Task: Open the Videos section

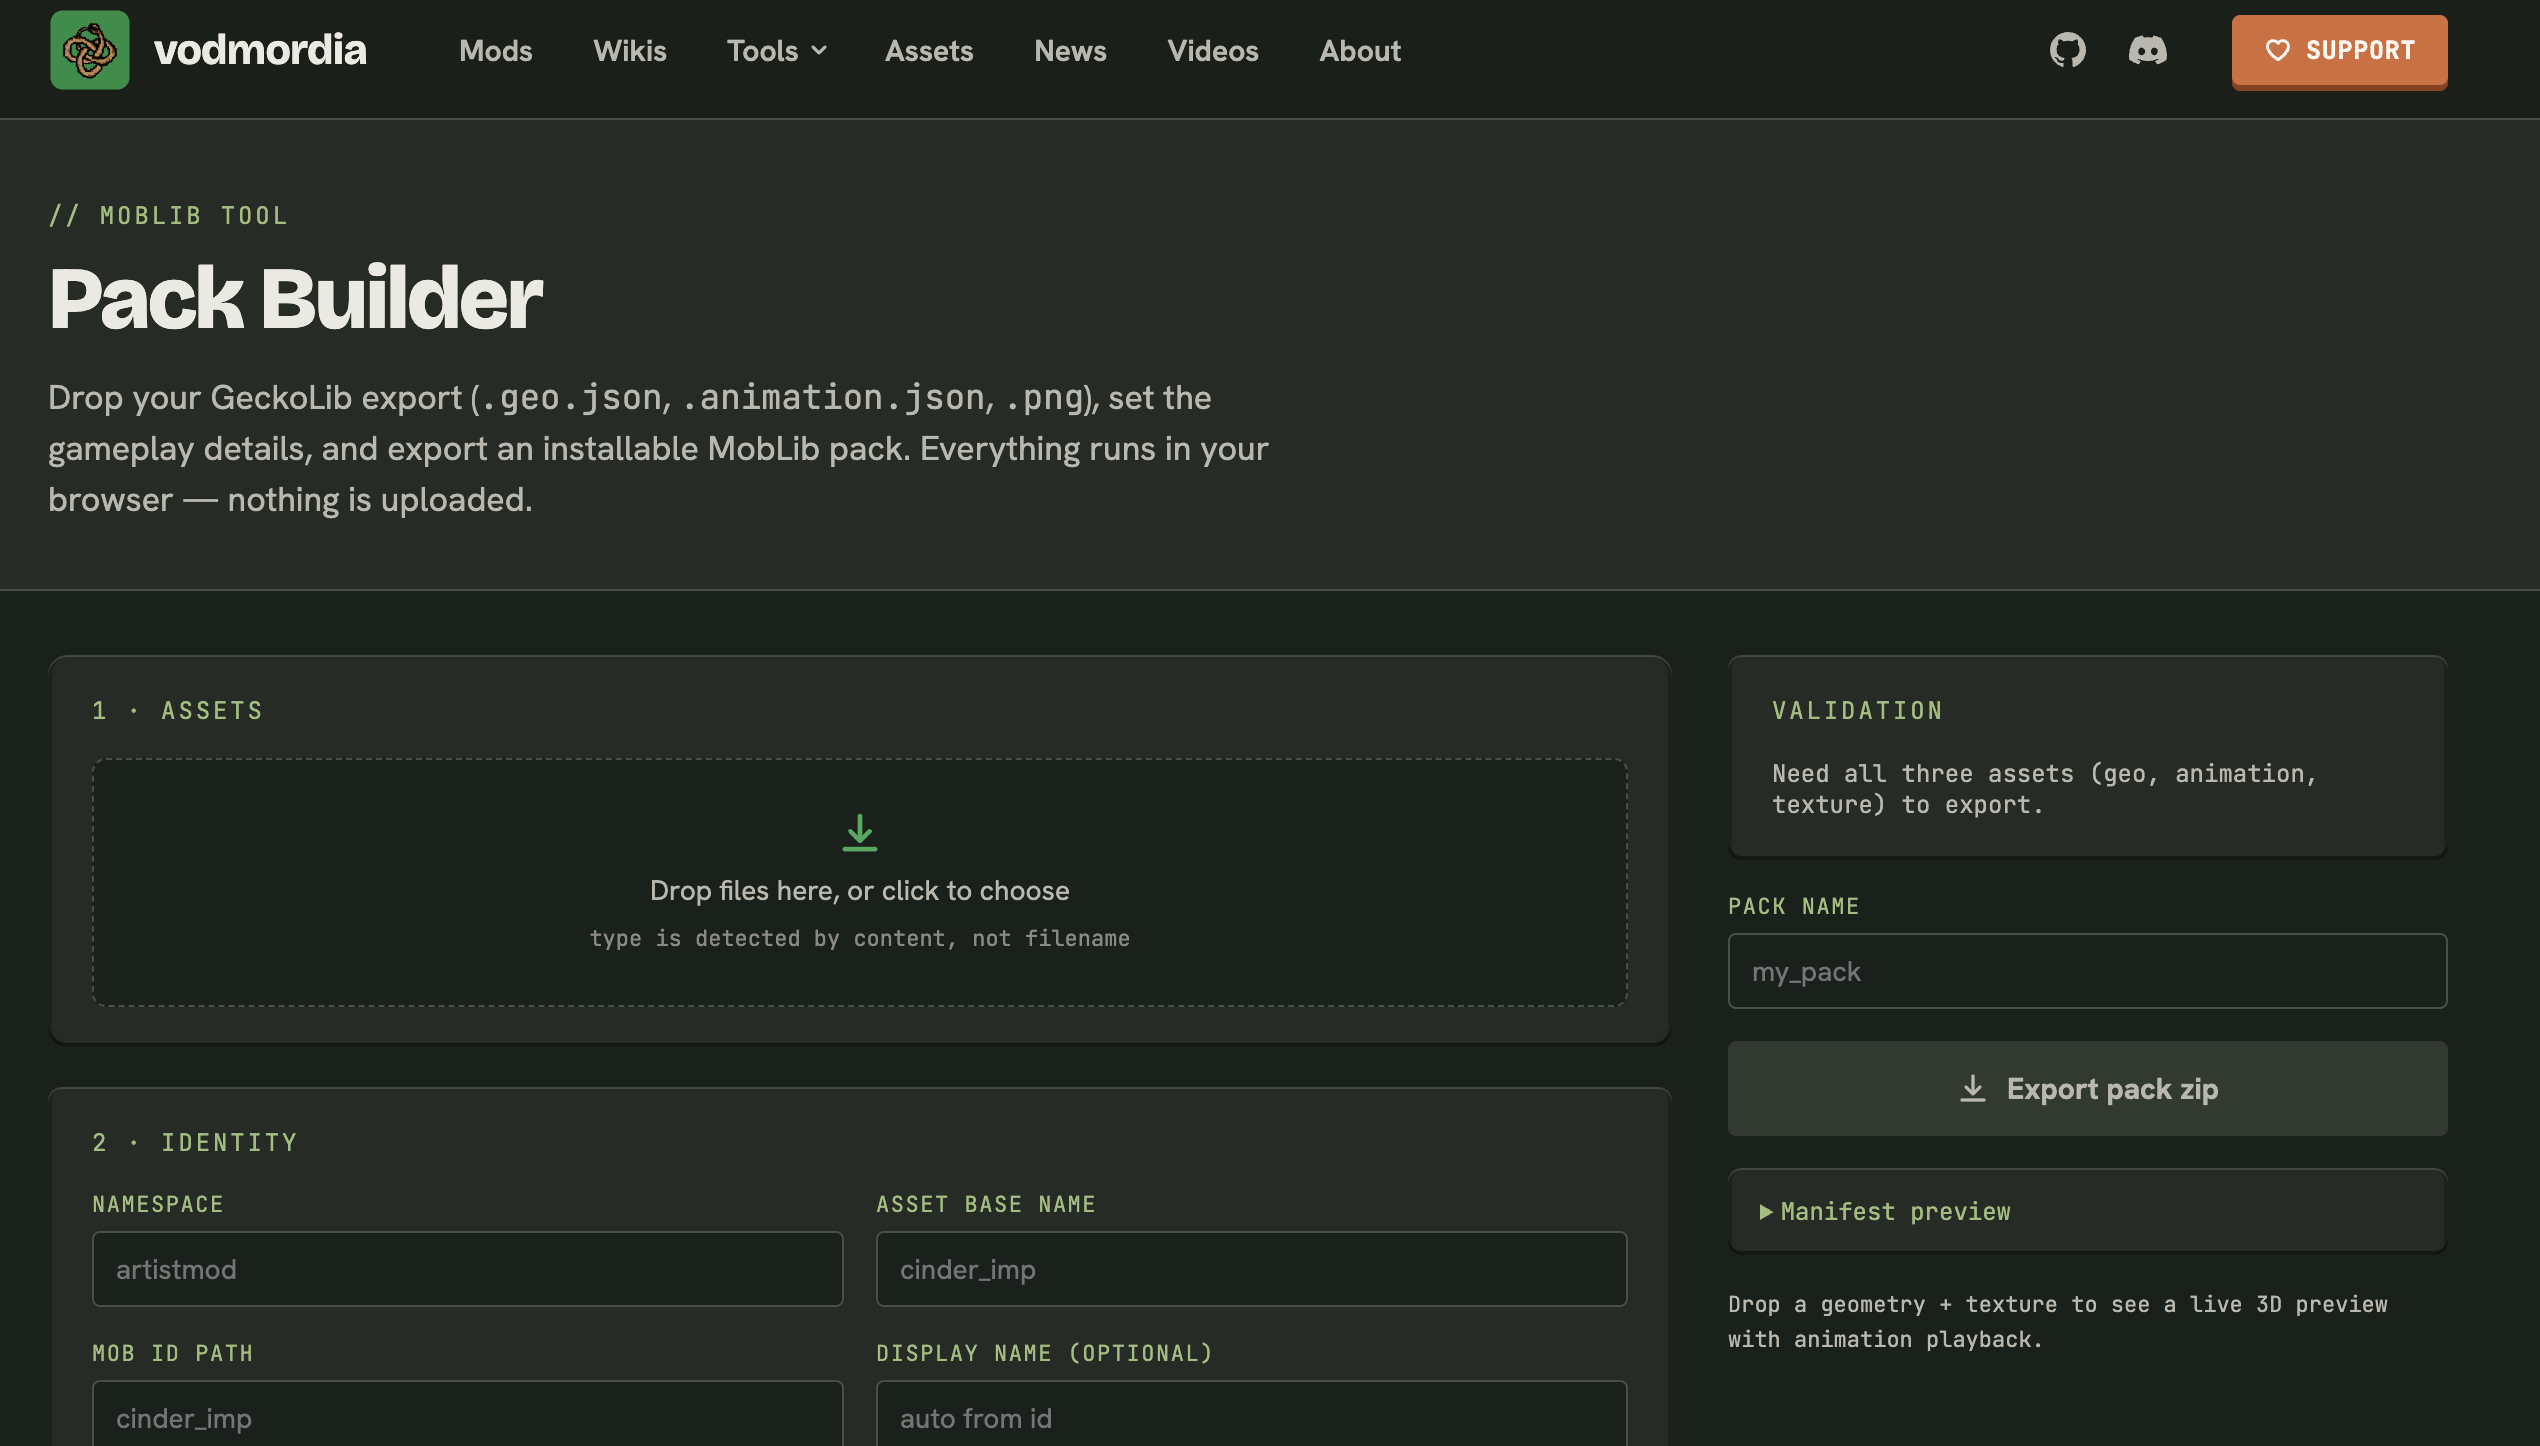Action: pyautogui.click(x=1212, y=51)
